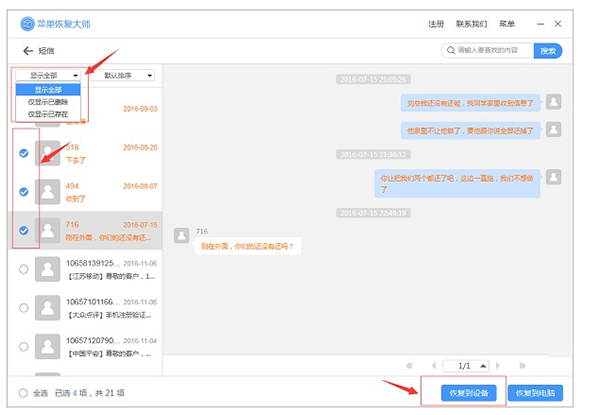600x415 pixels.
Task: Open the 默认排序 sort dropdown
Action: [x=129, y=75]
